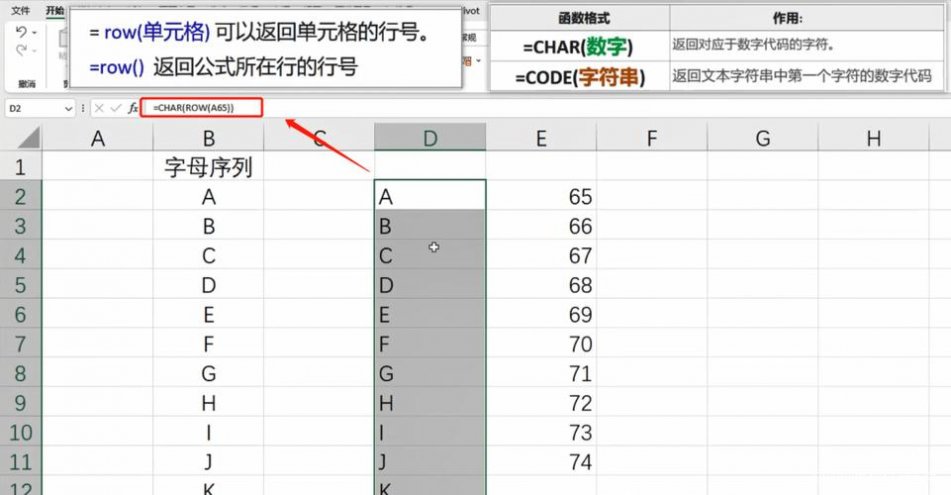Click cell B2 containing A
This screenshot has height=495, width=951.
[209, 196]
